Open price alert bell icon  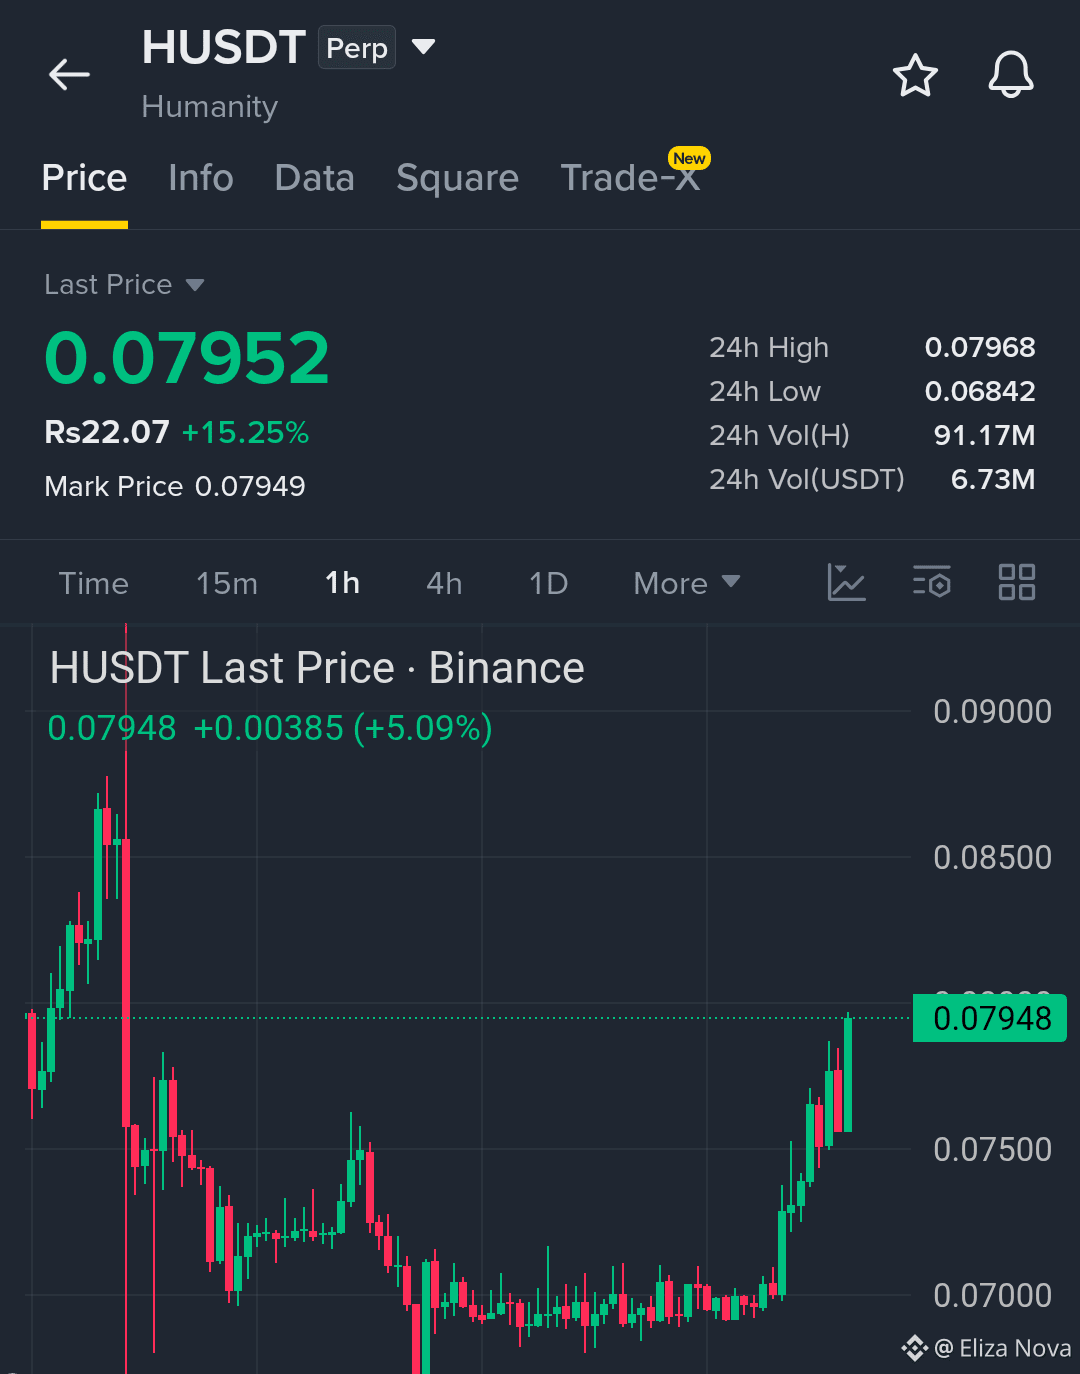point(1011,75)
